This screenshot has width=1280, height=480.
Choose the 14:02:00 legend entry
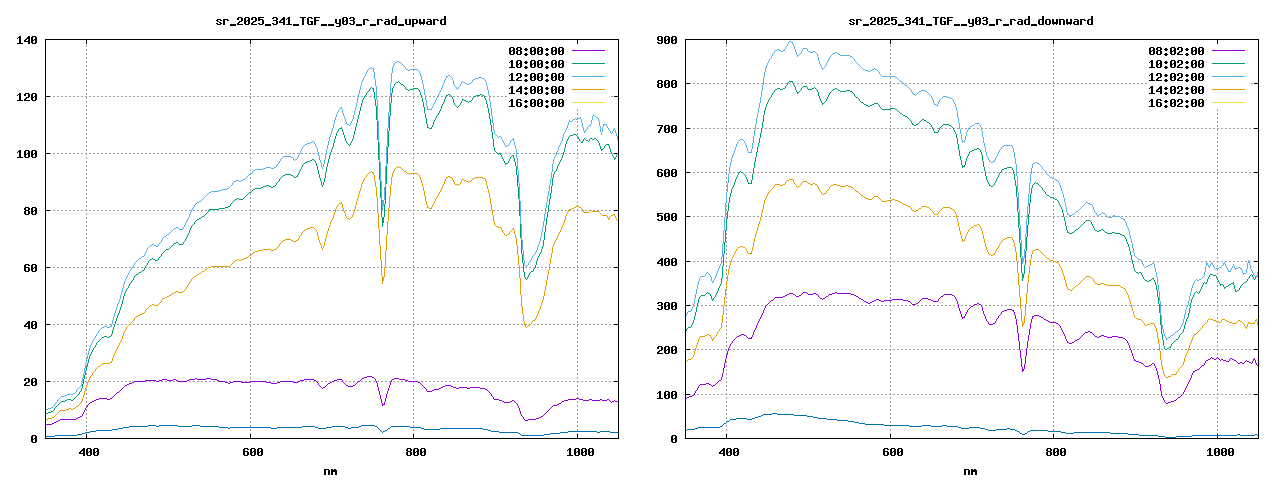click(x=1176, y=89)
